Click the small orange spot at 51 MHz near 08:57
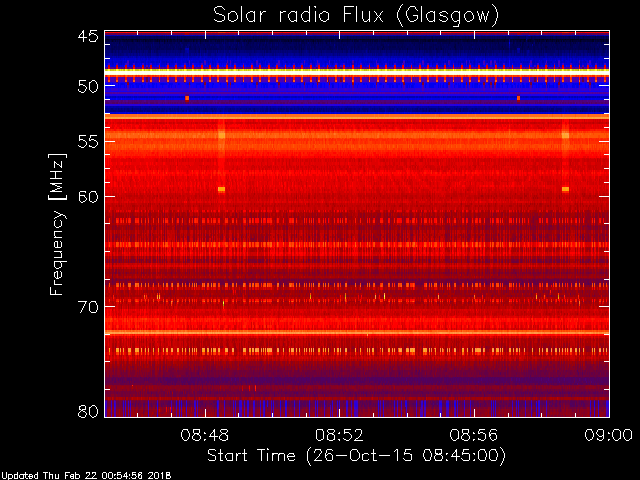640x480 pixels. [518, 98]
